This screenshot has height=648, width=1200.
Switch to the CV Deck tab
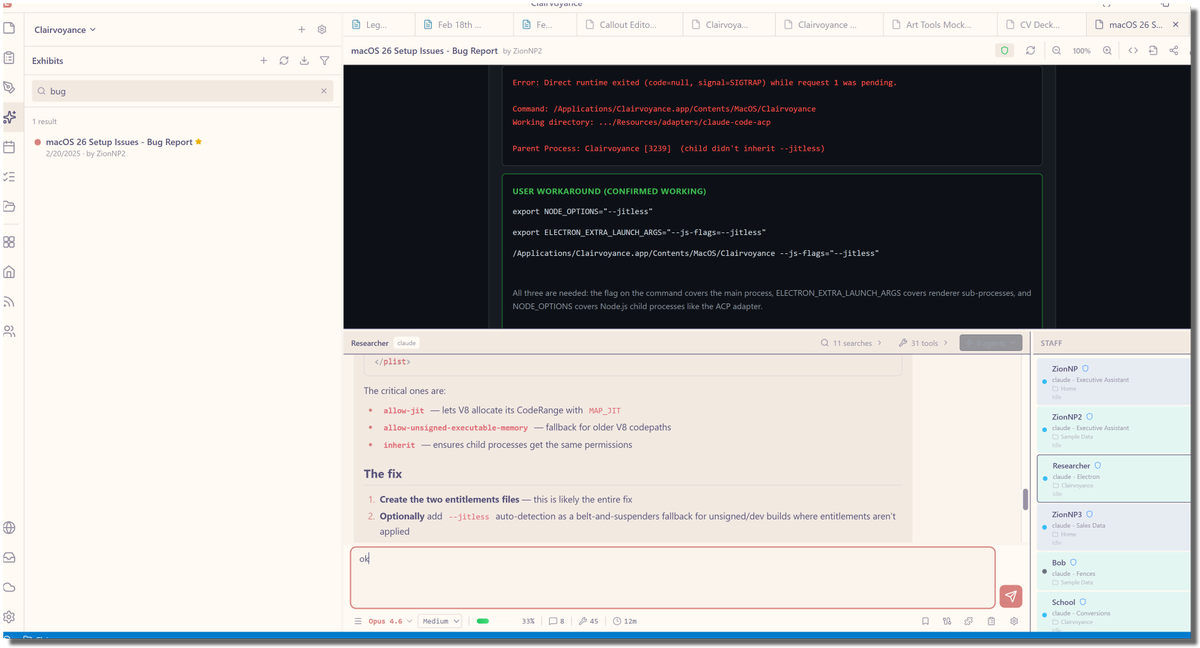(1042, 24)
